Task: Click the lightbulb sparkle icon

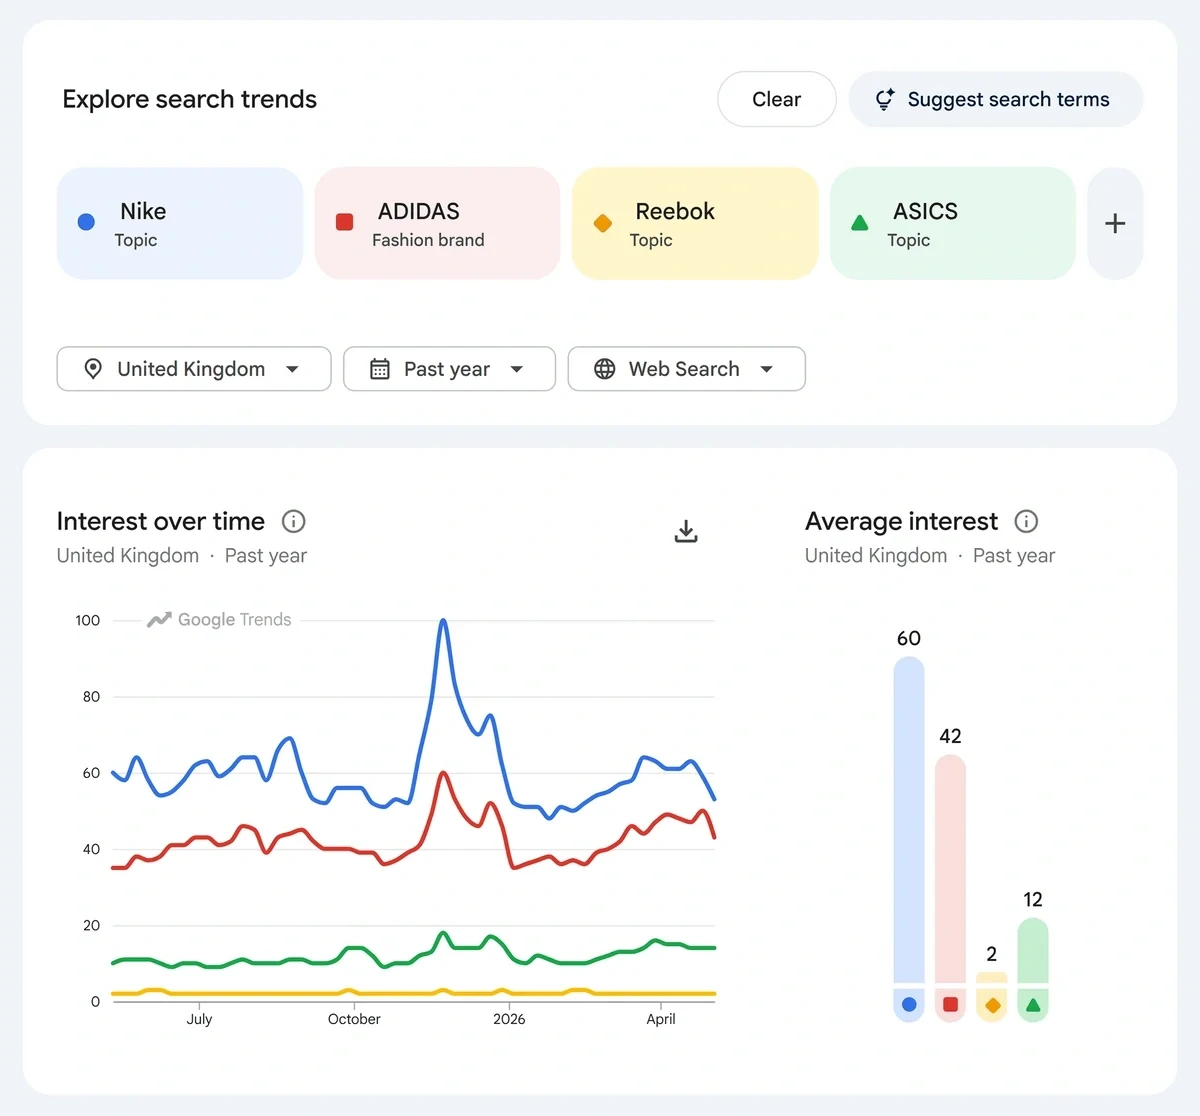Action: coord(884,99)
